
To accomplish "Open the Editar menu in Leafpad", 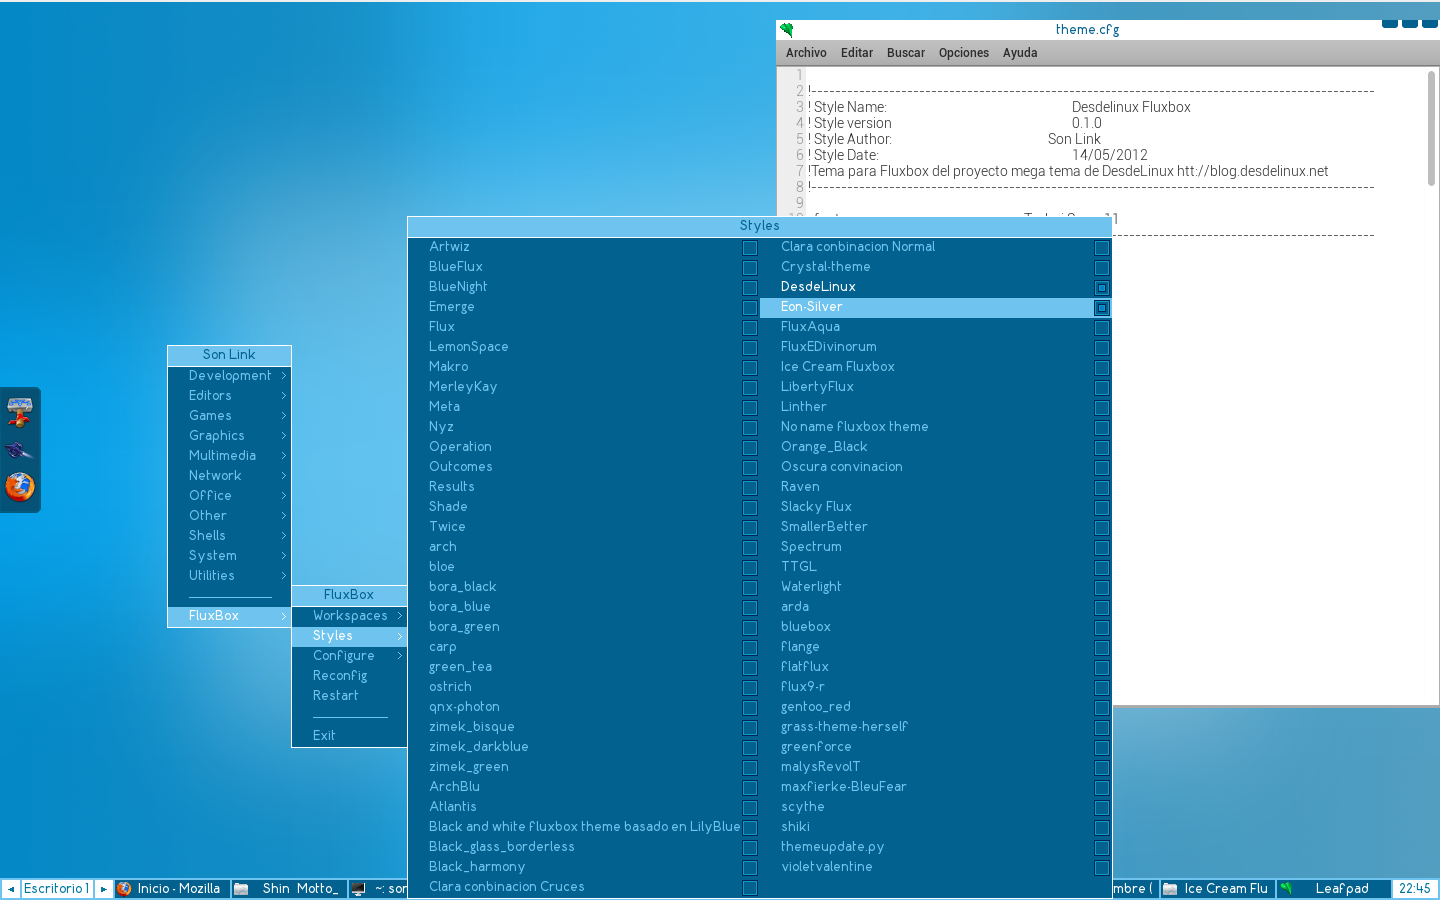I will (857, 53).
